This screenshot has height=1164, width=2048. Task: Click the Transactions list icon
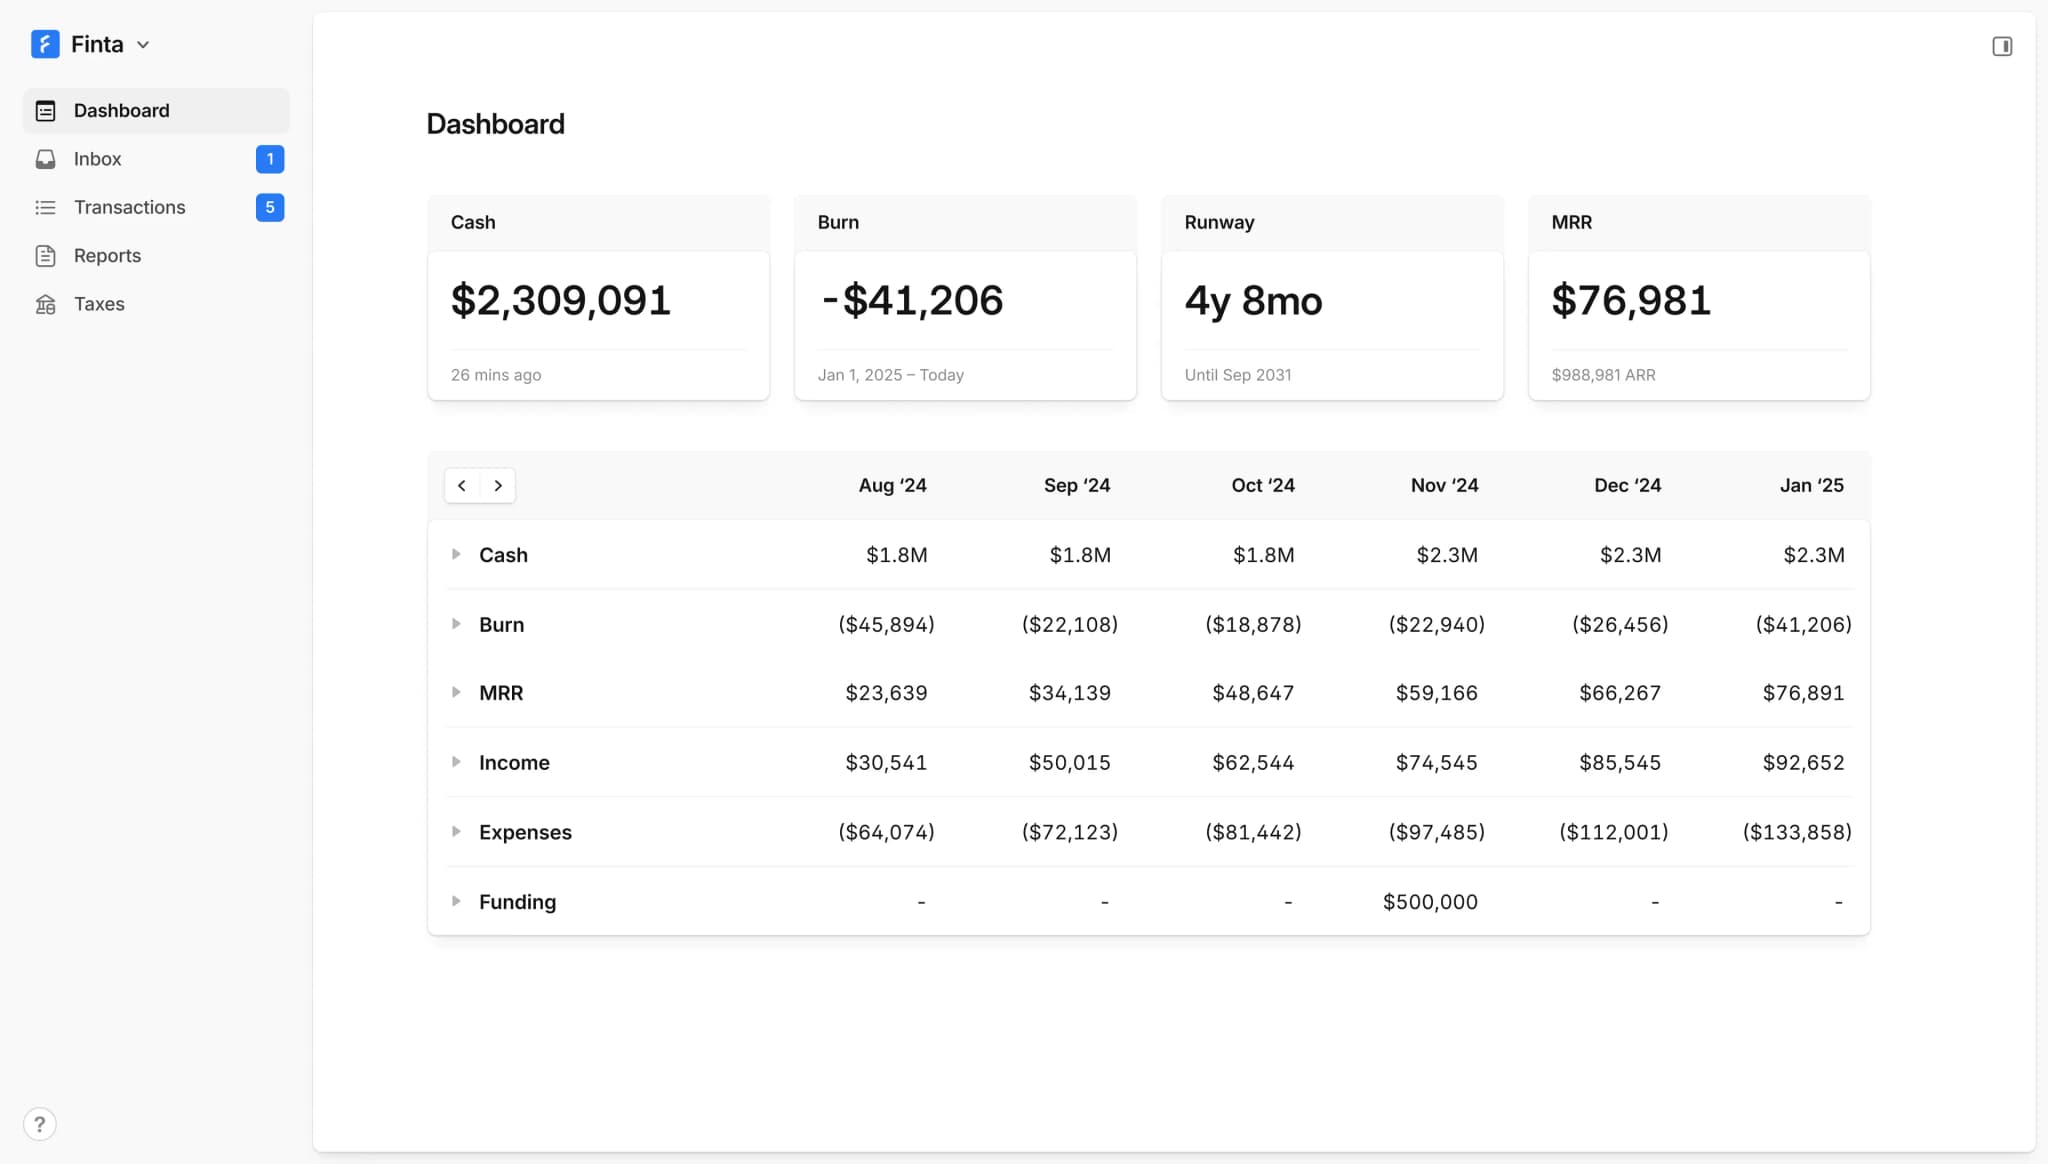(x=45, y=207)
